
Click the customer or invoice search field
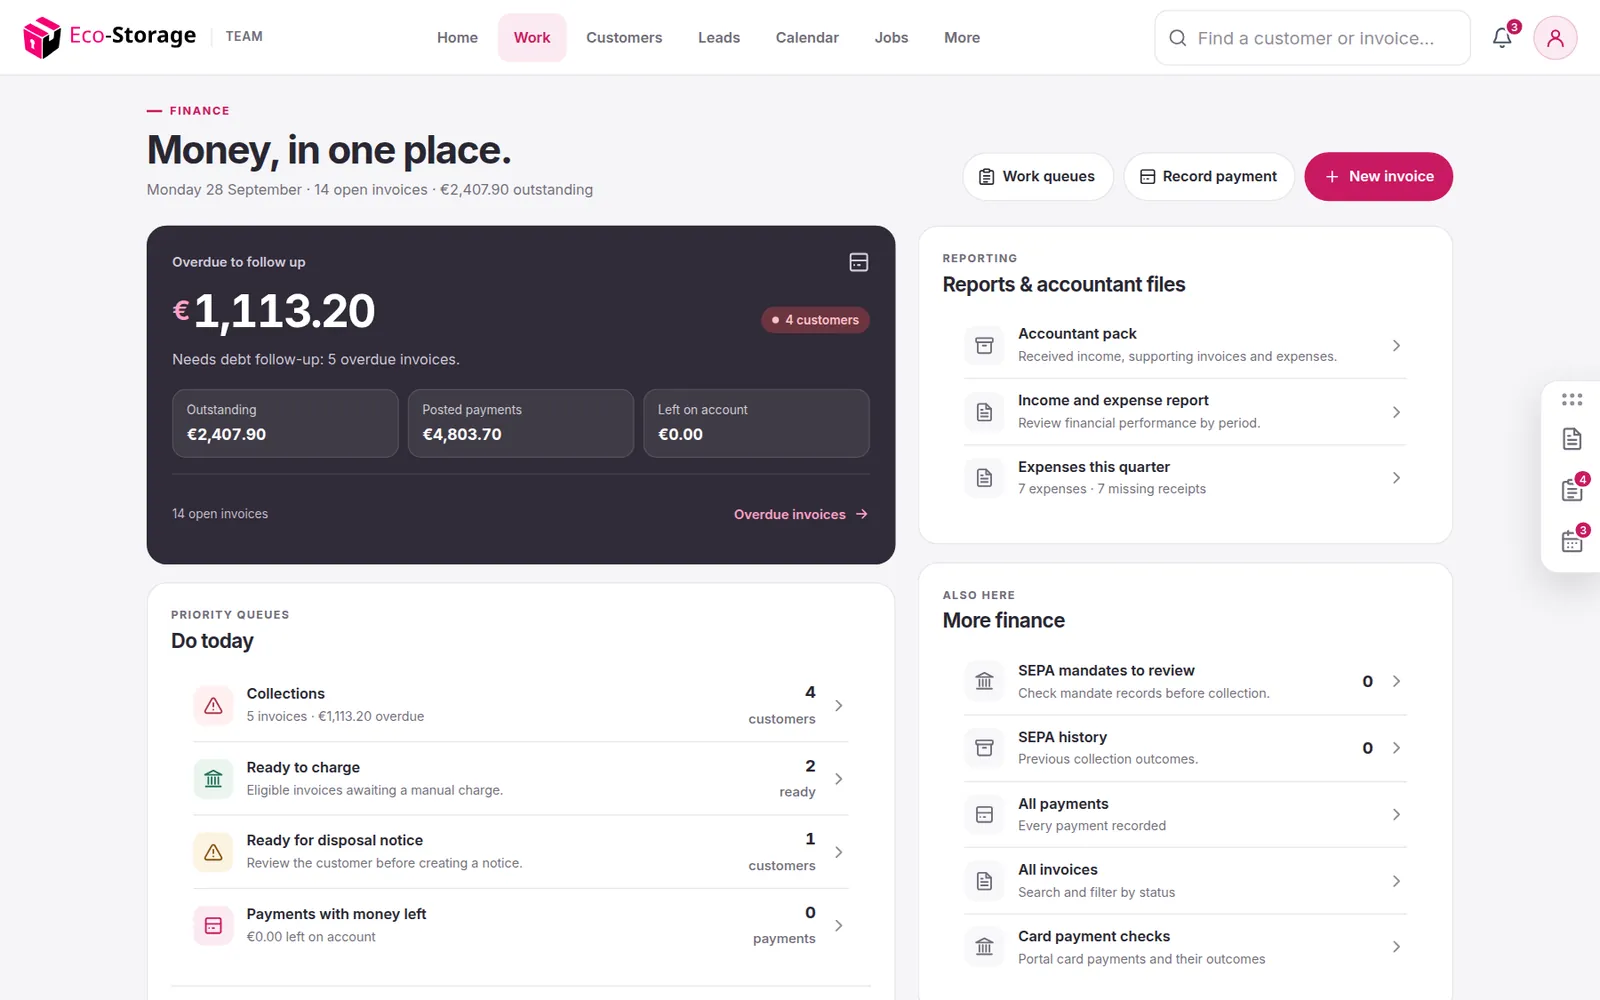coord(1312,38)
